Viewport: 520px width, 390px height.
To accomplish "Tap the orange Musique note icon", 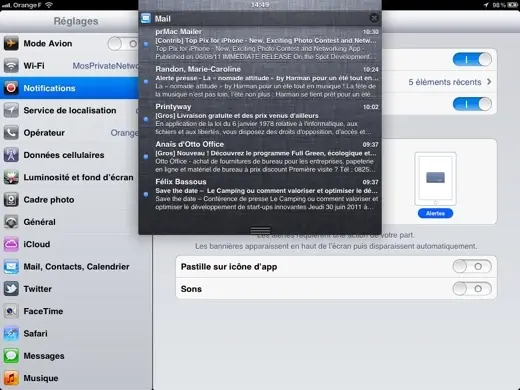I will [x=11, y=378].
